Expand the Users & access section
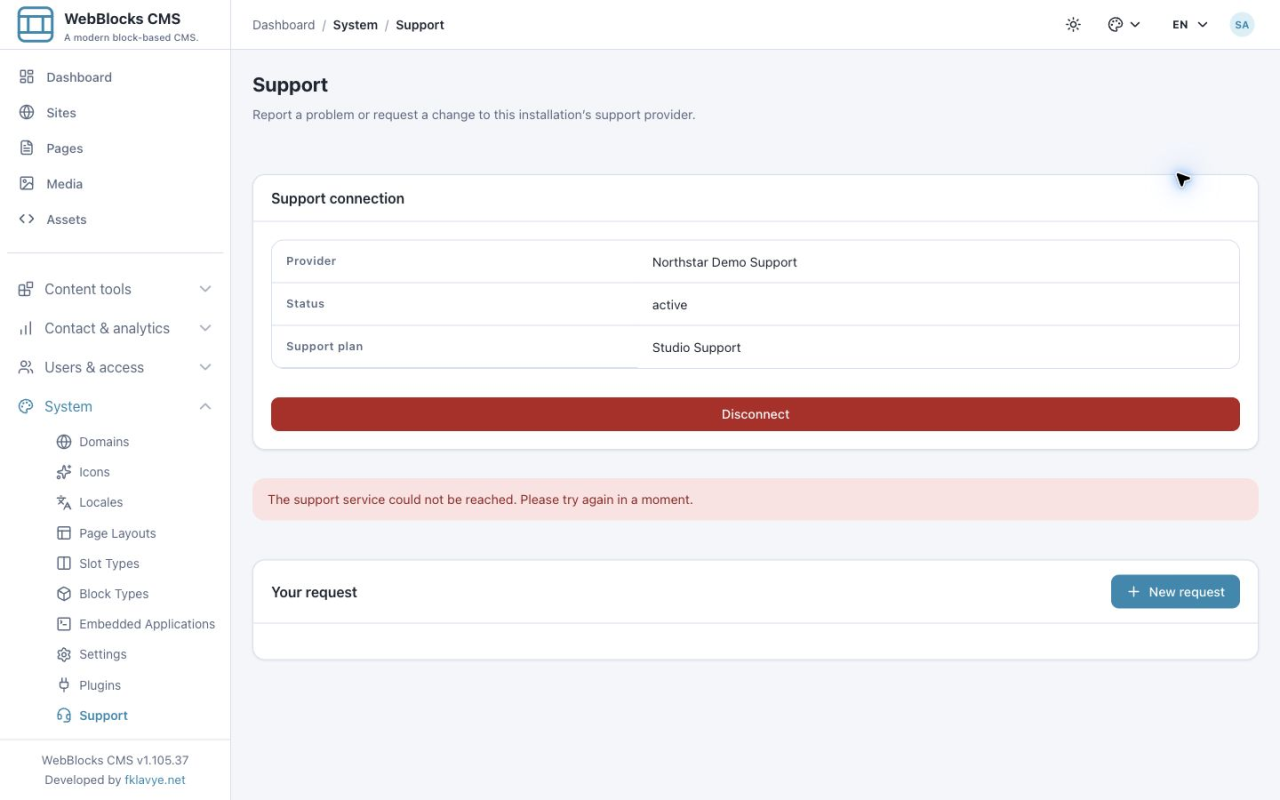Image resolution: width=1280 pixels, height=800 pixels. [115, 367]
